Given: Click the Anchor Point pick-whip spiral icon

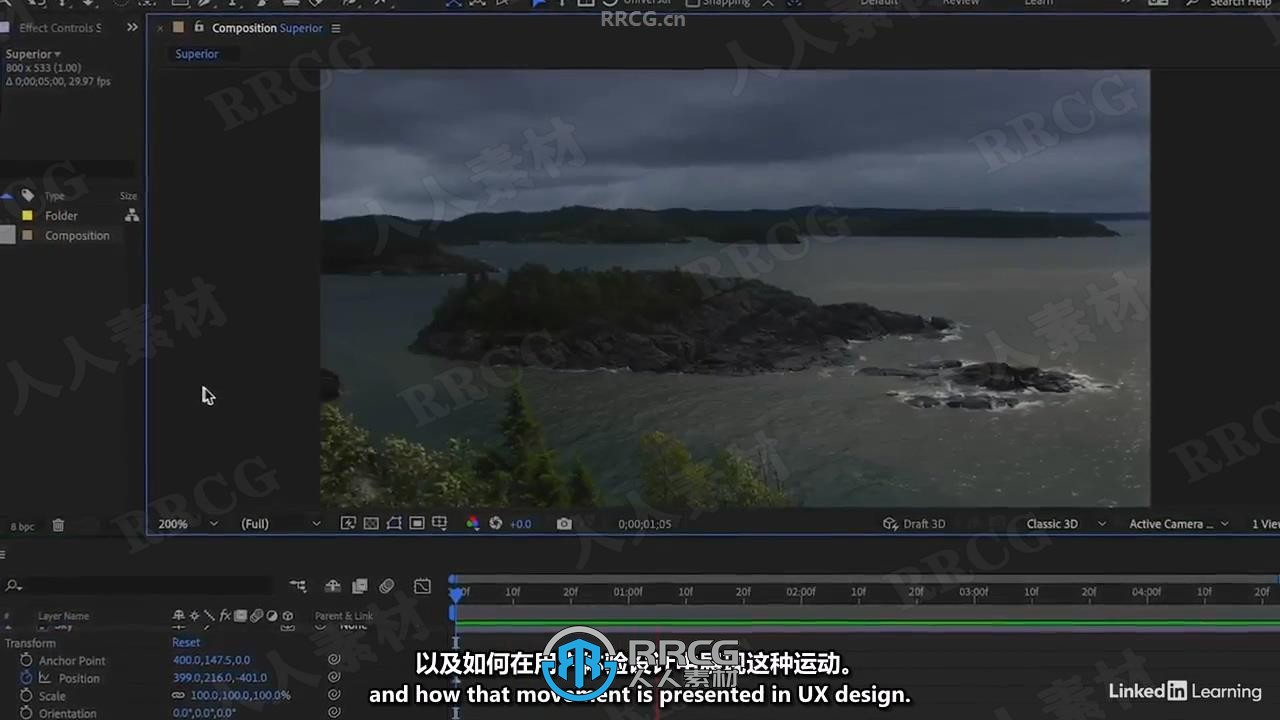Looking at the screenshot, I should coord(334,660).
